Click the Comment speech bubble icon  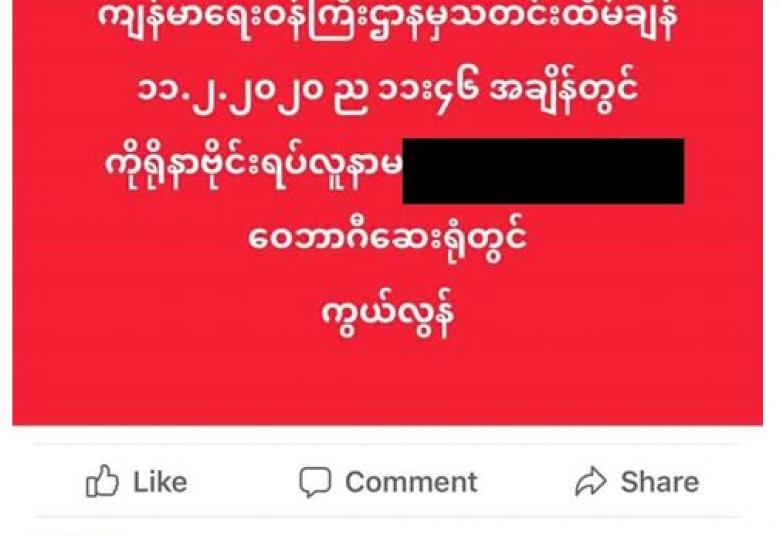point(315,482)
